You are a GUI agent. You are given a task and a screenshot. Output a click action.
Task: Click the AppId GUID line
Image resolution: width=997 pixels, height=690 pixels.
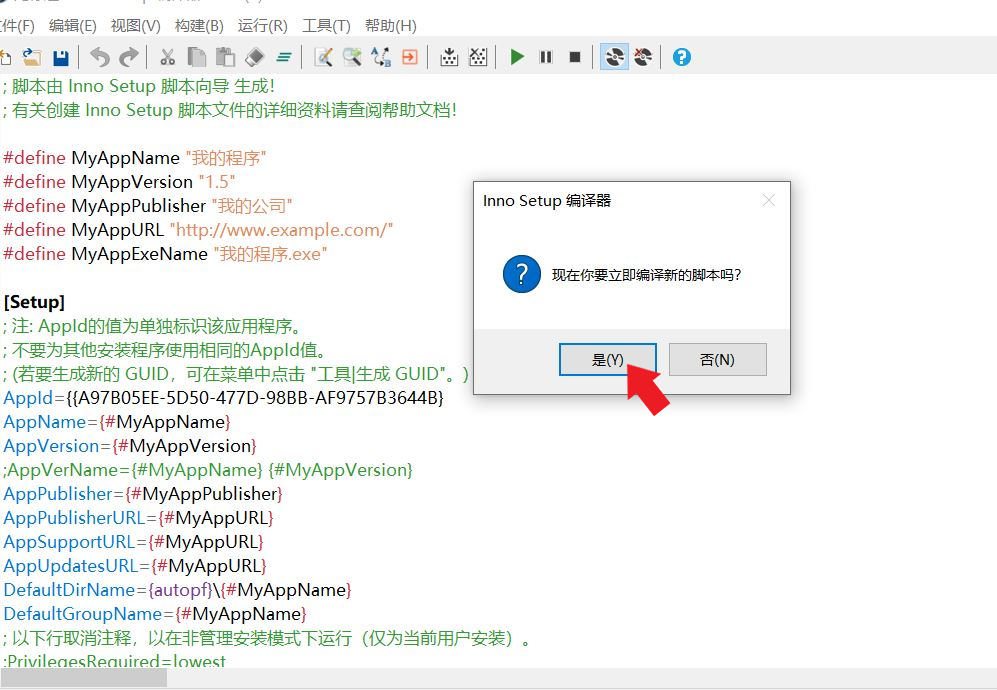click(x=224, y=398)
